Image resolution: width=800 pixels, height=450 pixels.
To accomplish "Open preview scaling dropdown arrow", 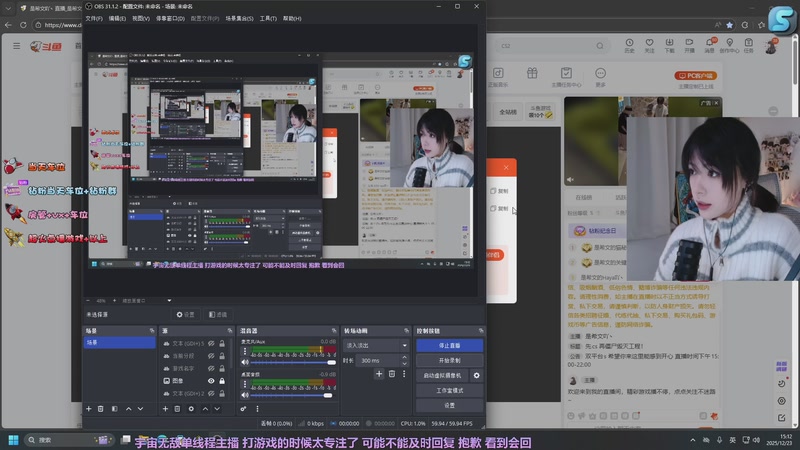I will tap(169, 301).
